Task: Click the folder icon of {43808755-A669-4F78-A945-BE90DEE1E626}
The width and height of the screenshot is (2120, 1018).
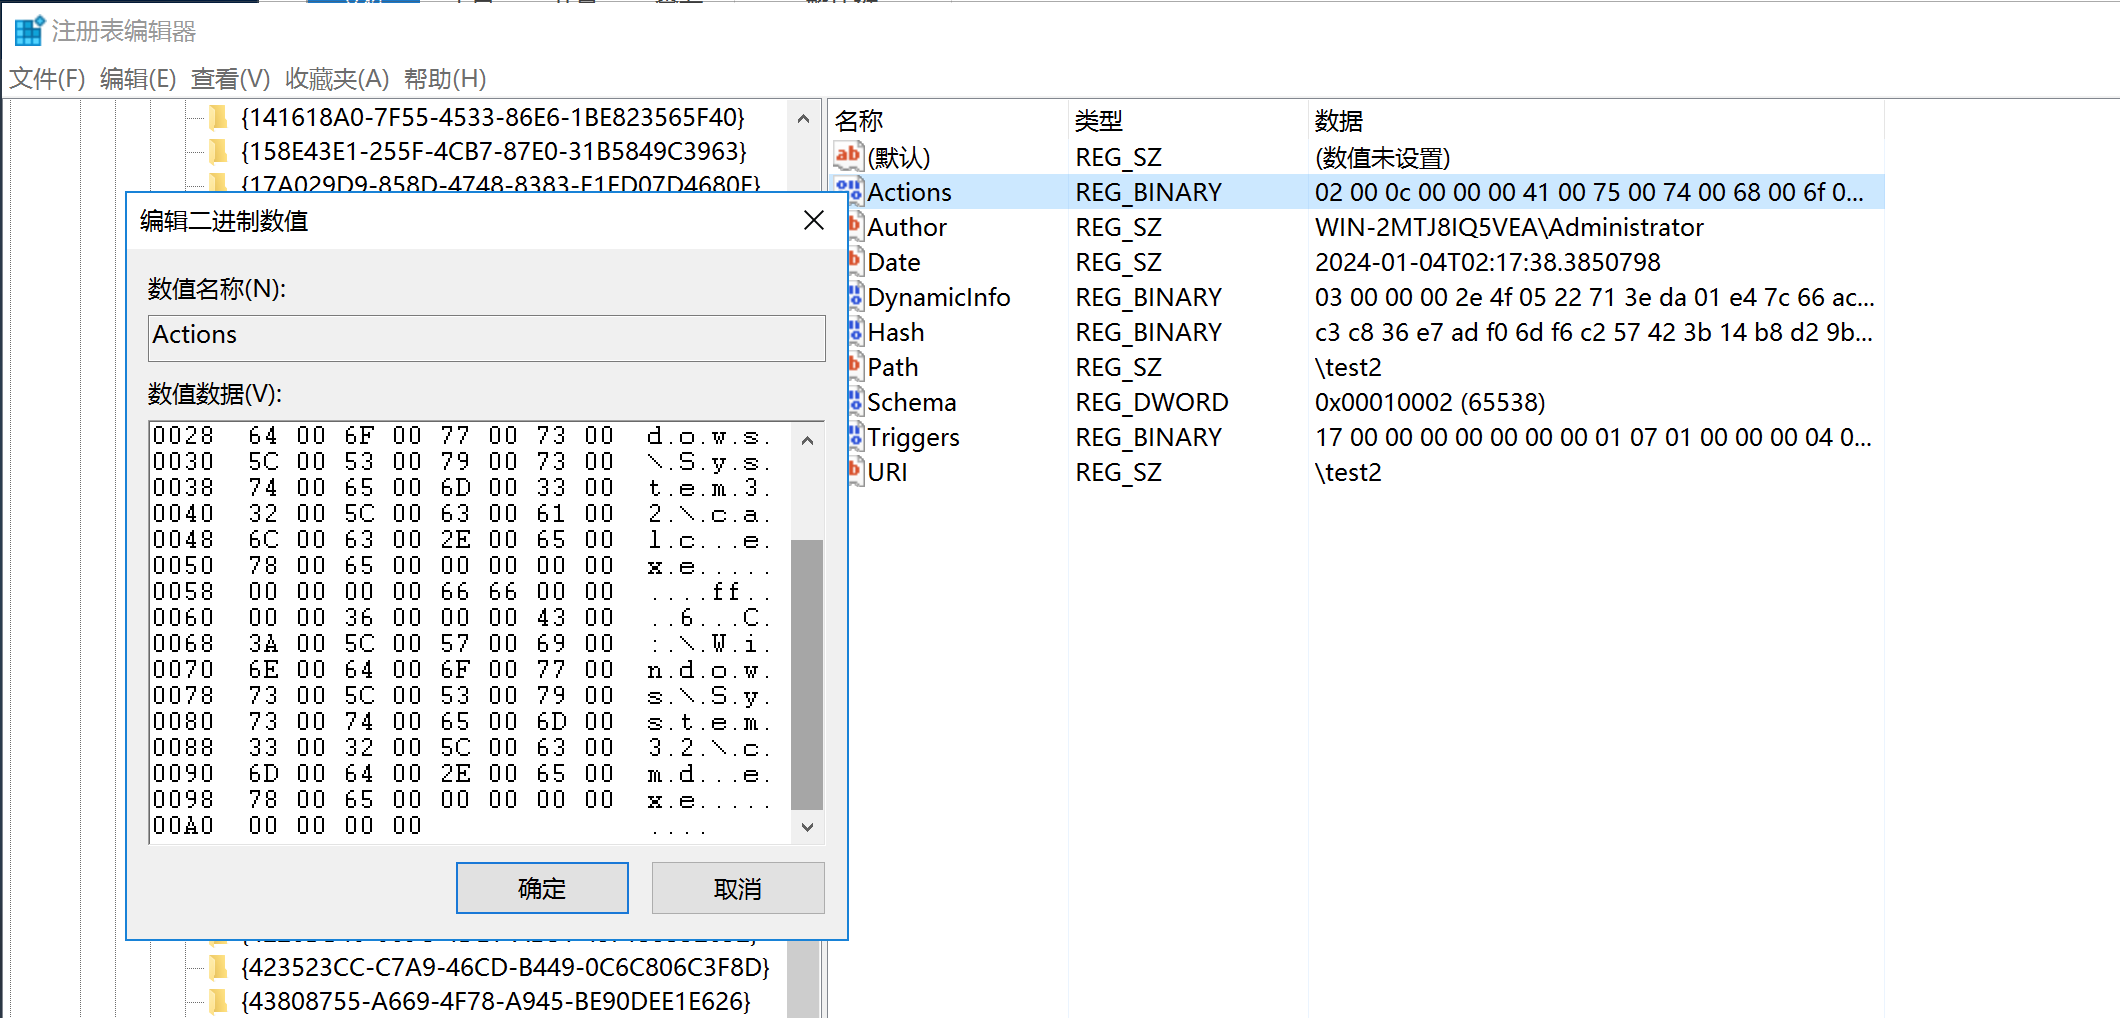Action: point(218,1001)
